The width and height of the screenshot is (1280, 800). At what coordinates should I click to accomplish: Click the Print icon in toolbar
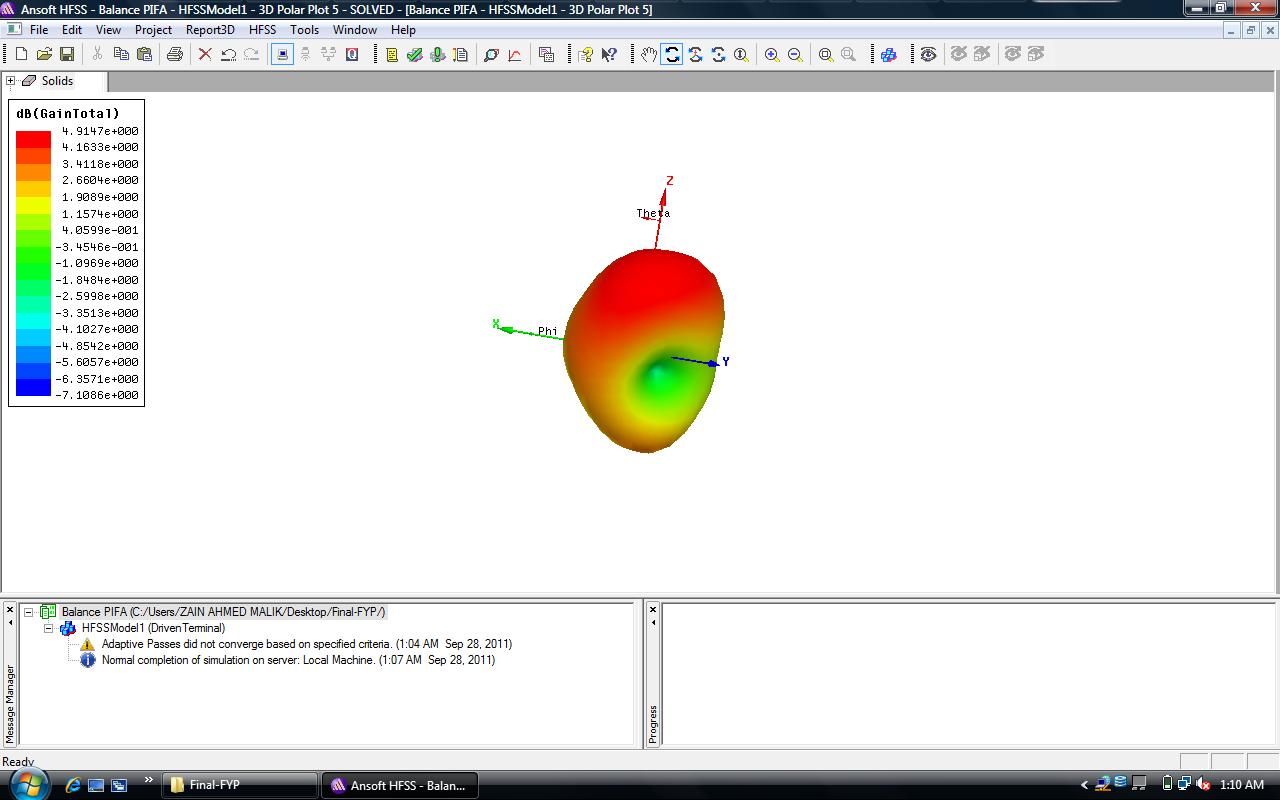175,54
